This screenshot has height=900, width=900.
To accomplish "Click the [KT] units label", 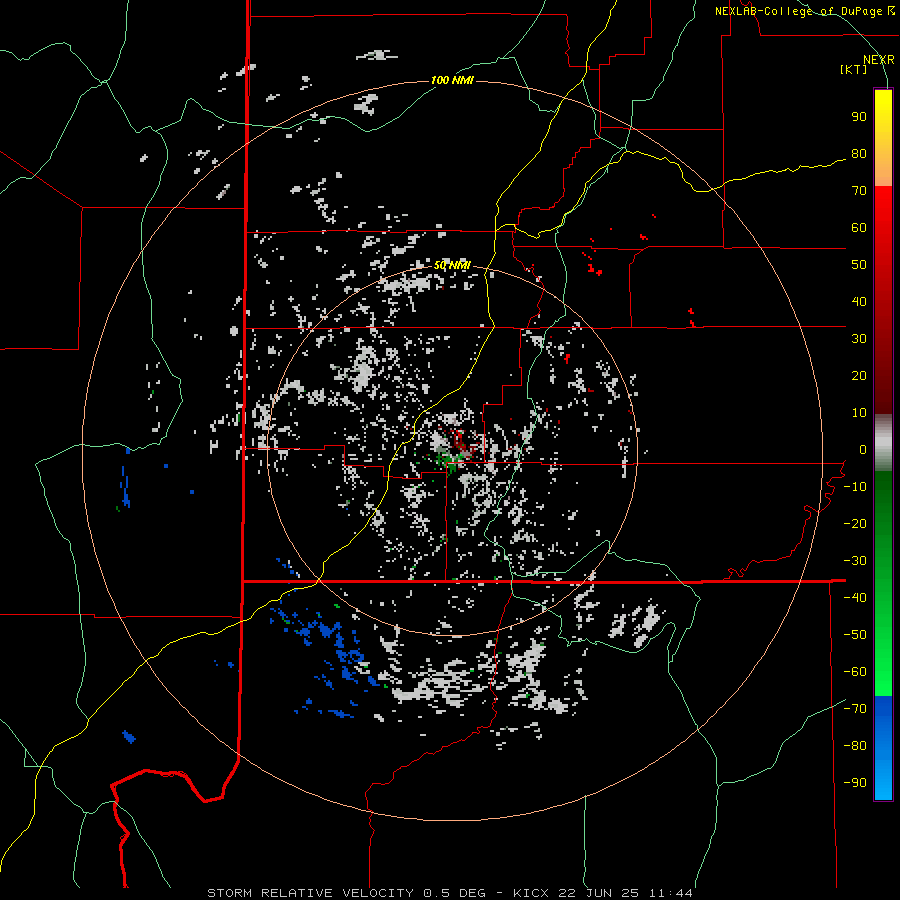I will tap(854, 69).
